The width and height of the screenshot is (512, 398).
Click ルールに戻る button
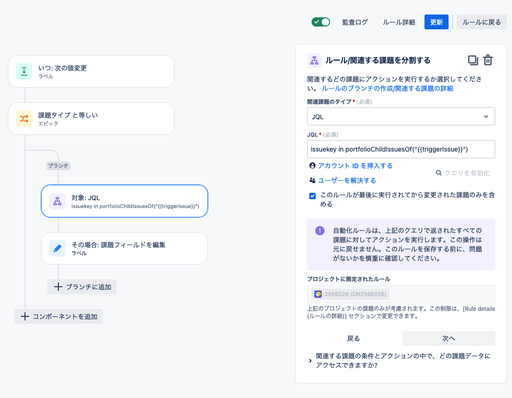click(x=482, y=22)
